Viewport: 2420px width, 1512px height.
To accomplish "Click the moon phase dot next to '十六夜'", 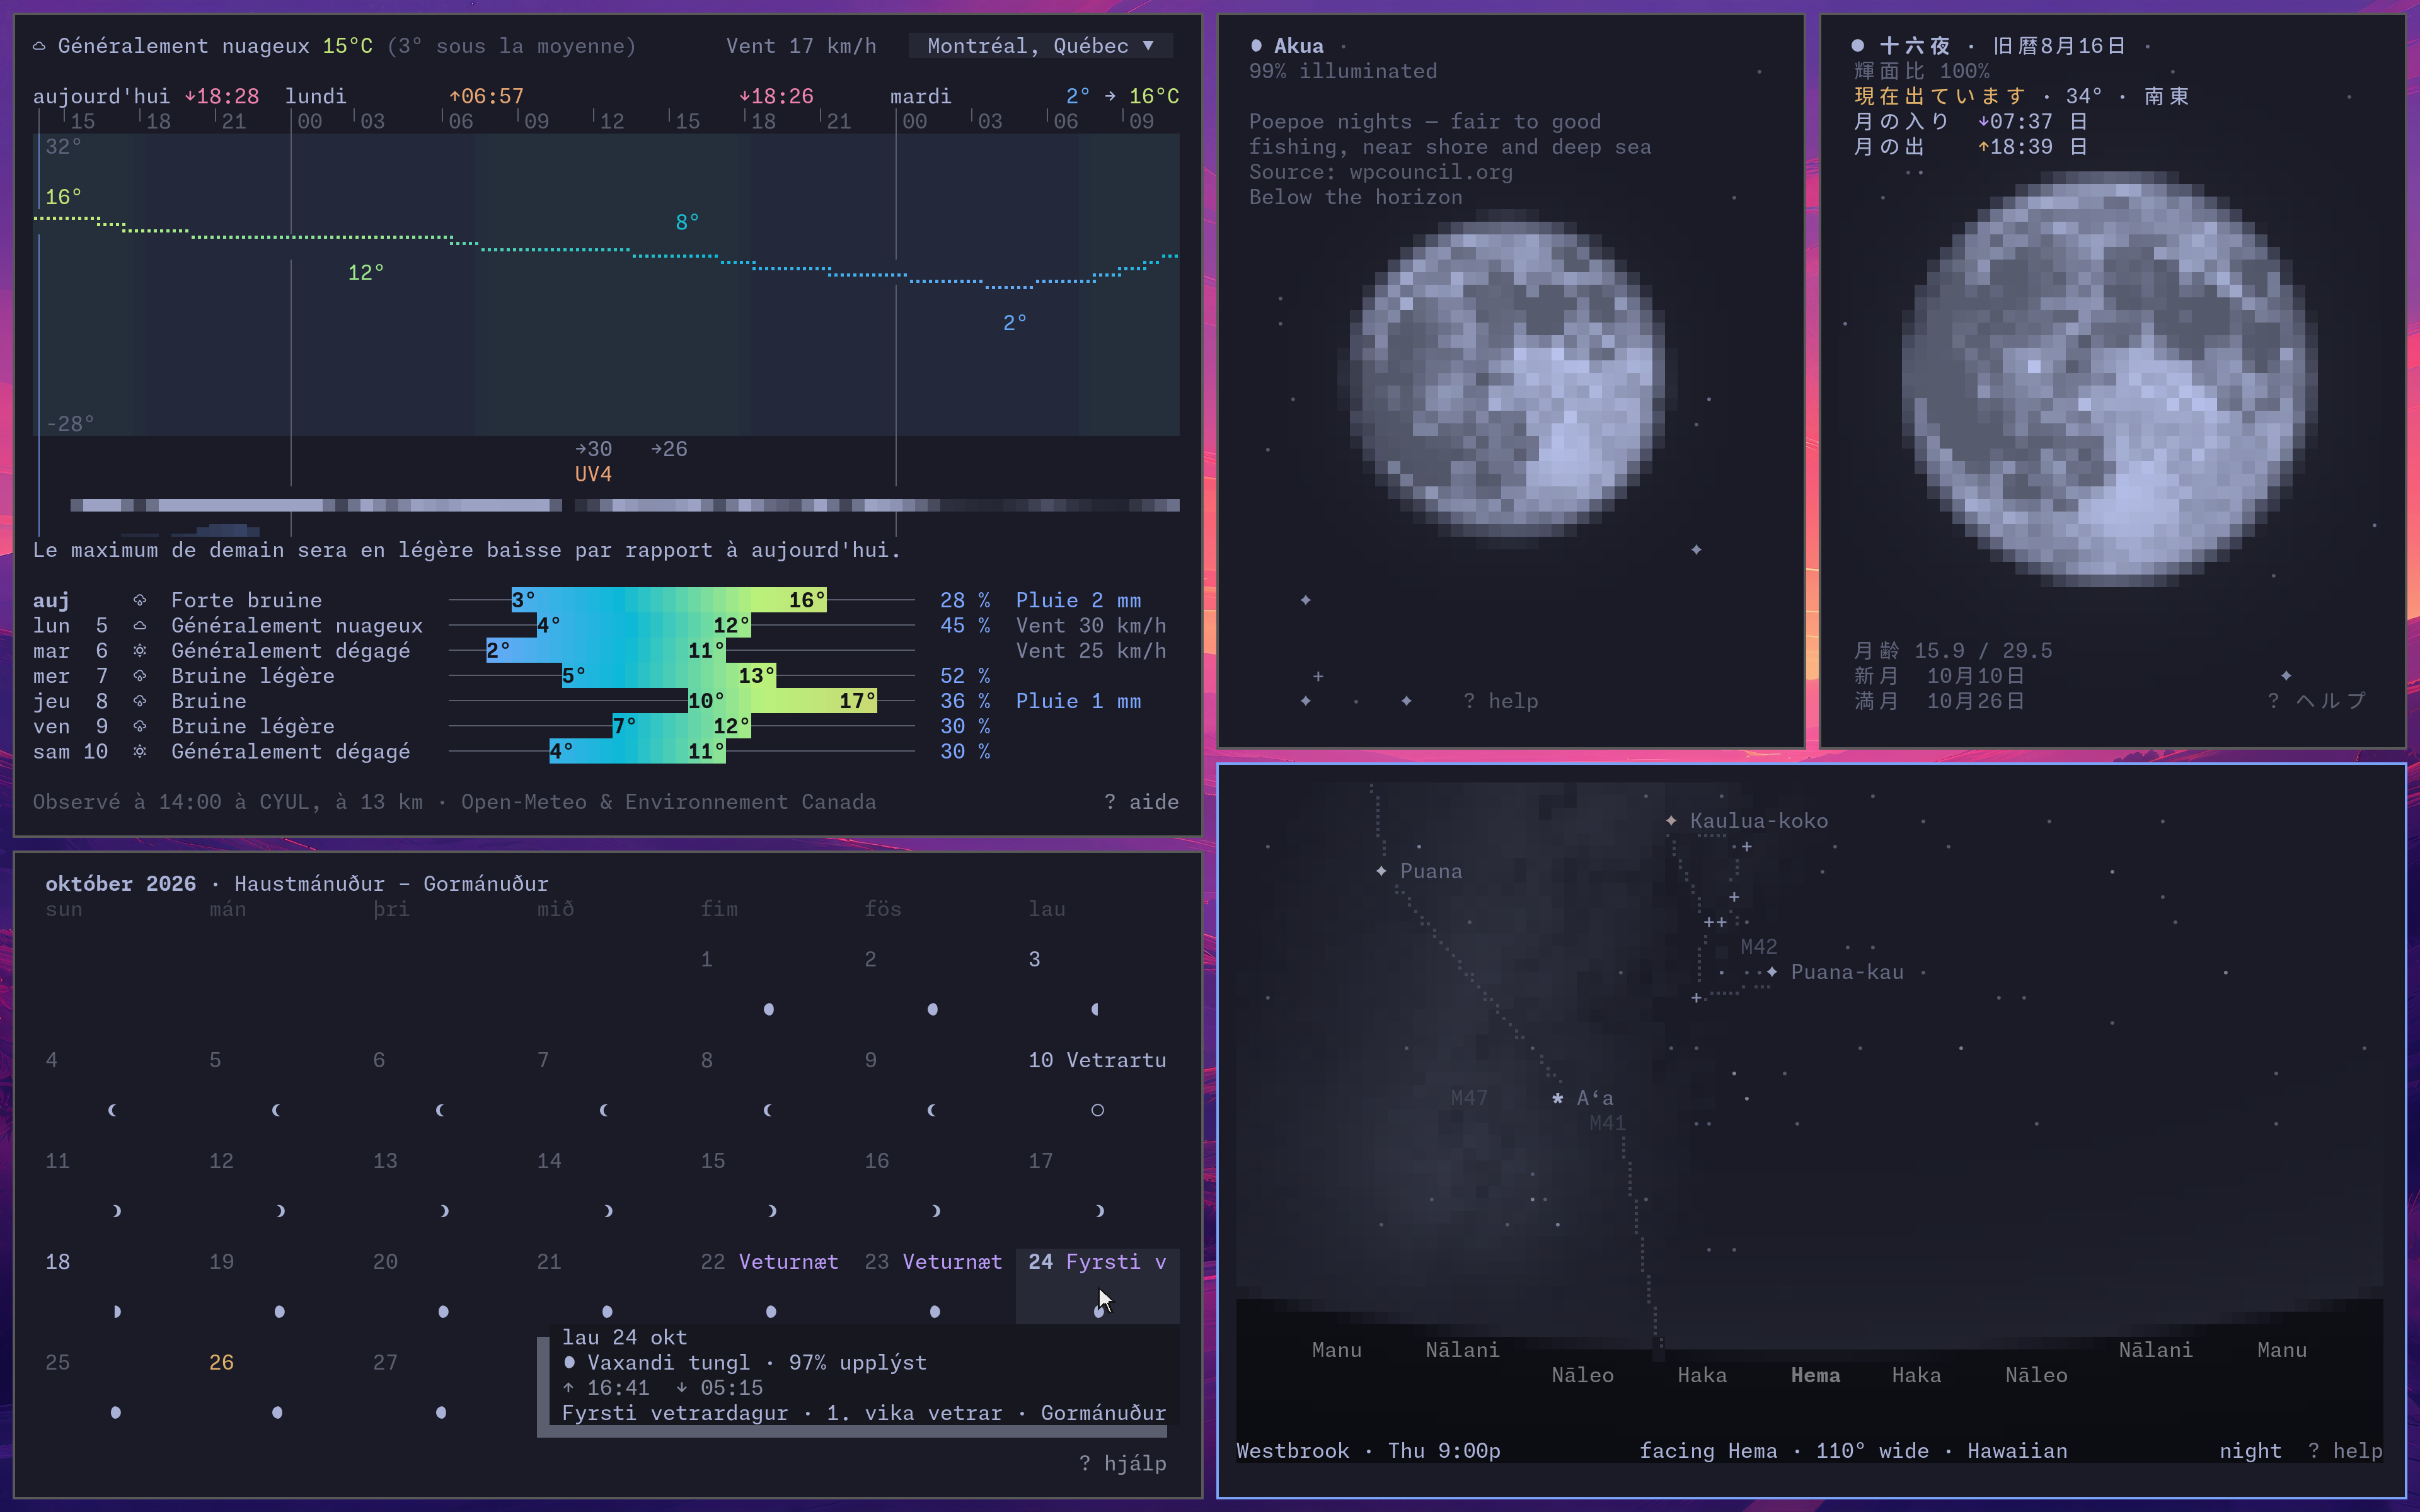I will 1857,46.
